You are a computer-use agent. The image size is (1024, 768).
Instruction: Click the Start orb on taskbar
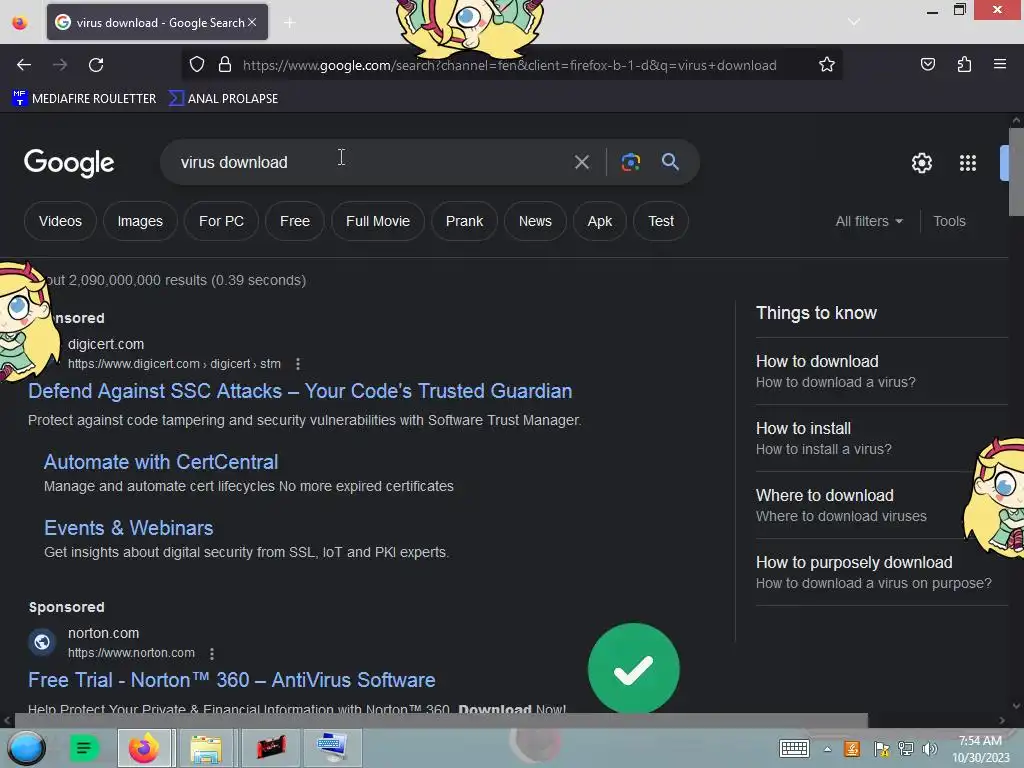pyautogui.click(x=27, y=748)
